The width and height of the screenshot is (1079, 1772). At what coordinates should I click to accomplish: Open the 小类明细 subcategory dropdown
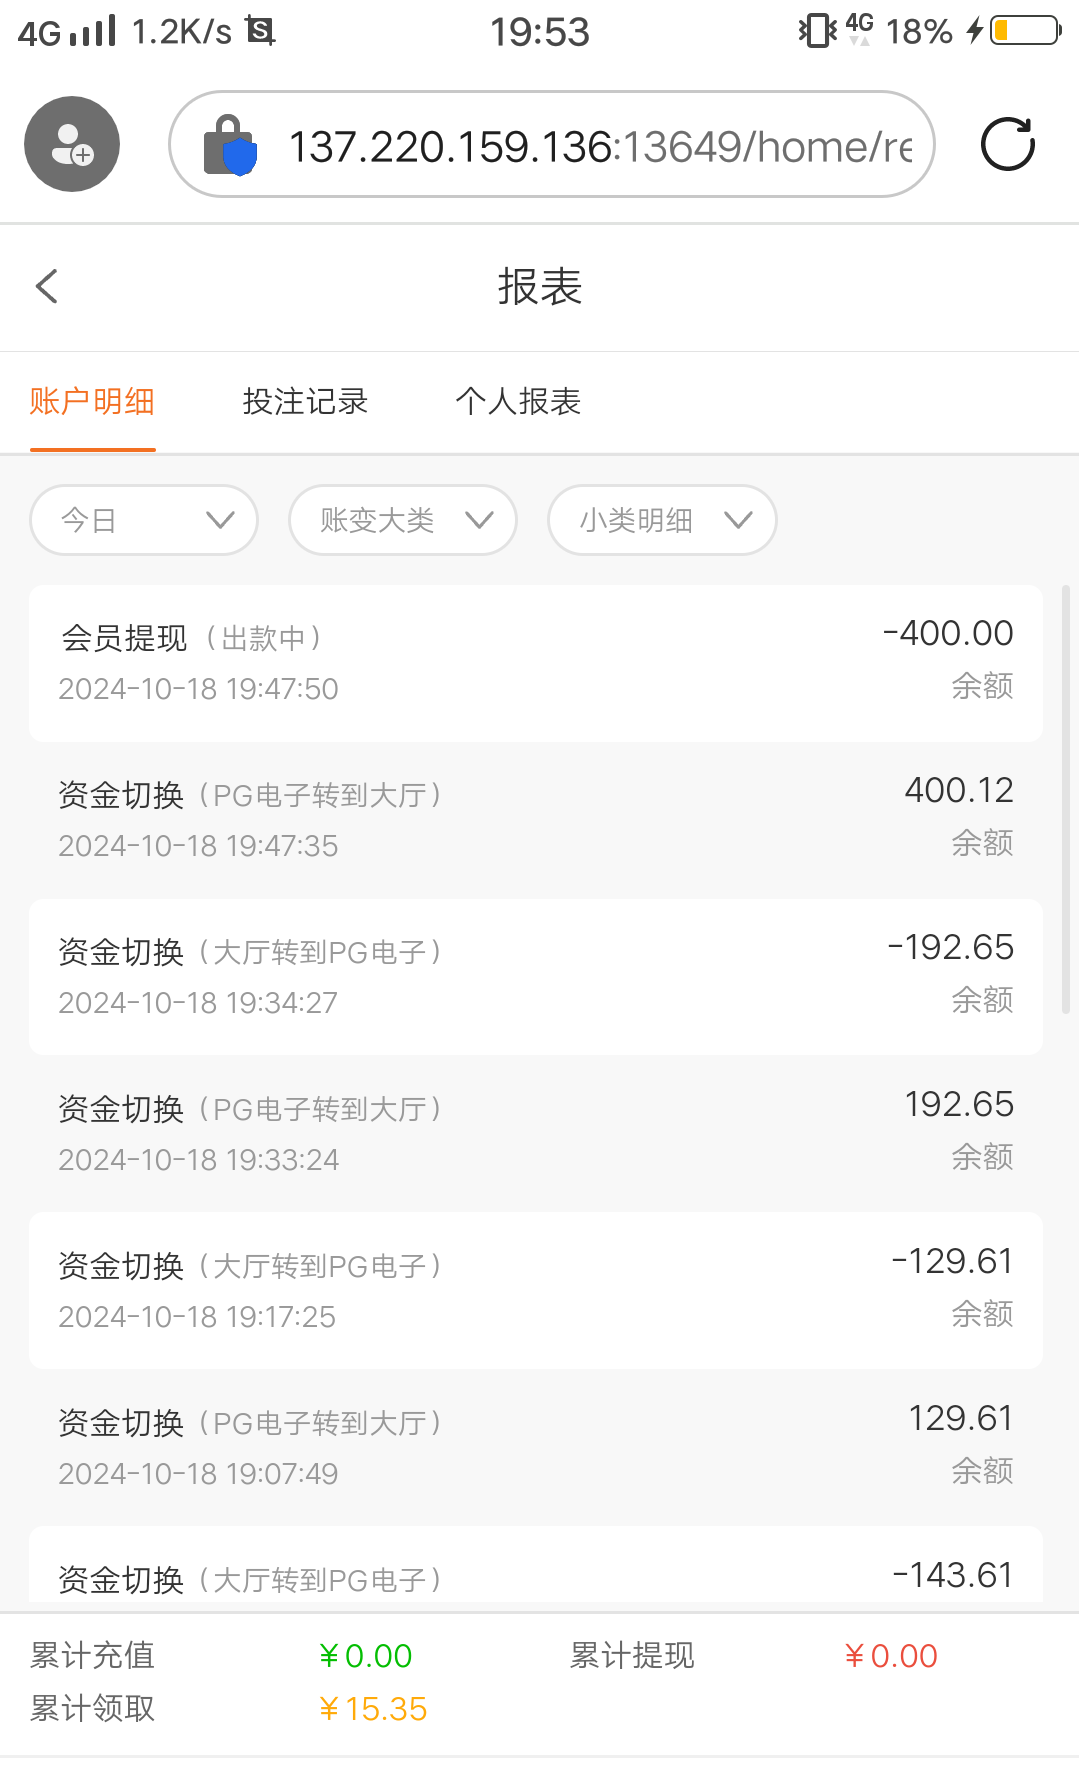(x=662, y=520)
